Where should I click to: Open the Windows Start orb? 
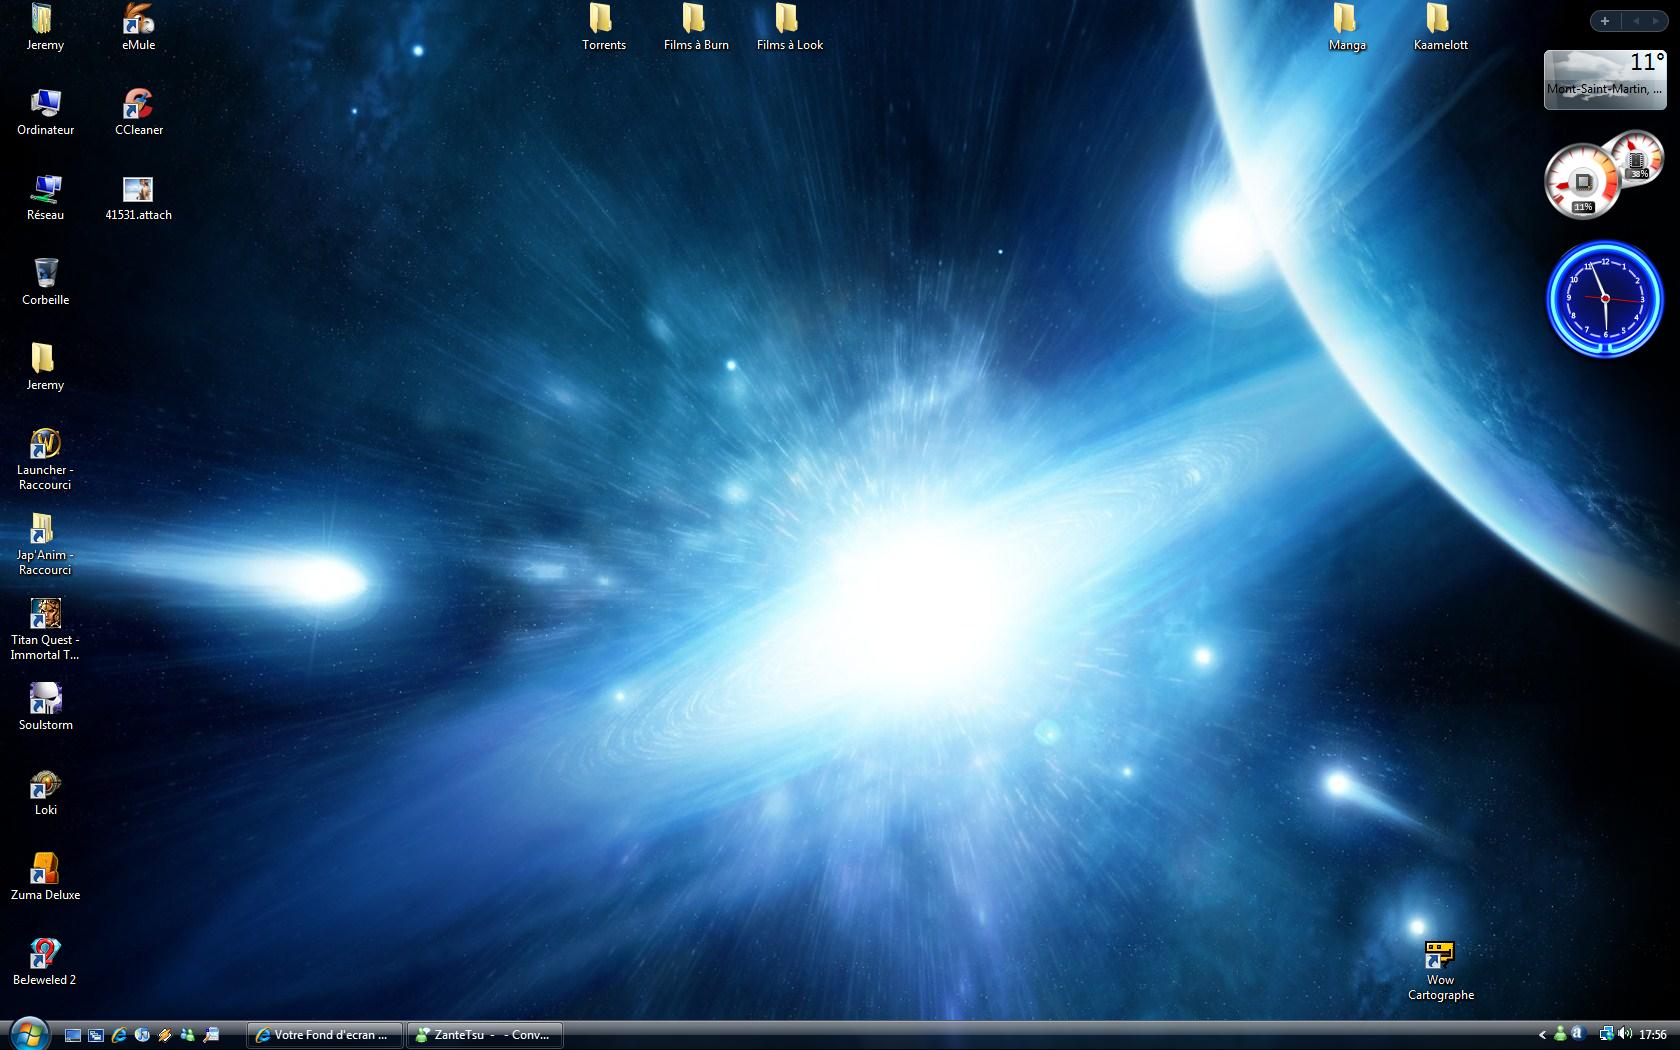[28, 1034]
